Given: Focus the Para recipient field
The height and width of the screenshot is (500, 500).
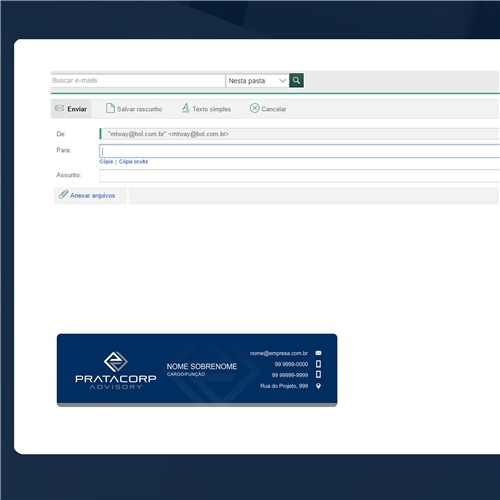Looking at the screenshot, I should [299, 151].
